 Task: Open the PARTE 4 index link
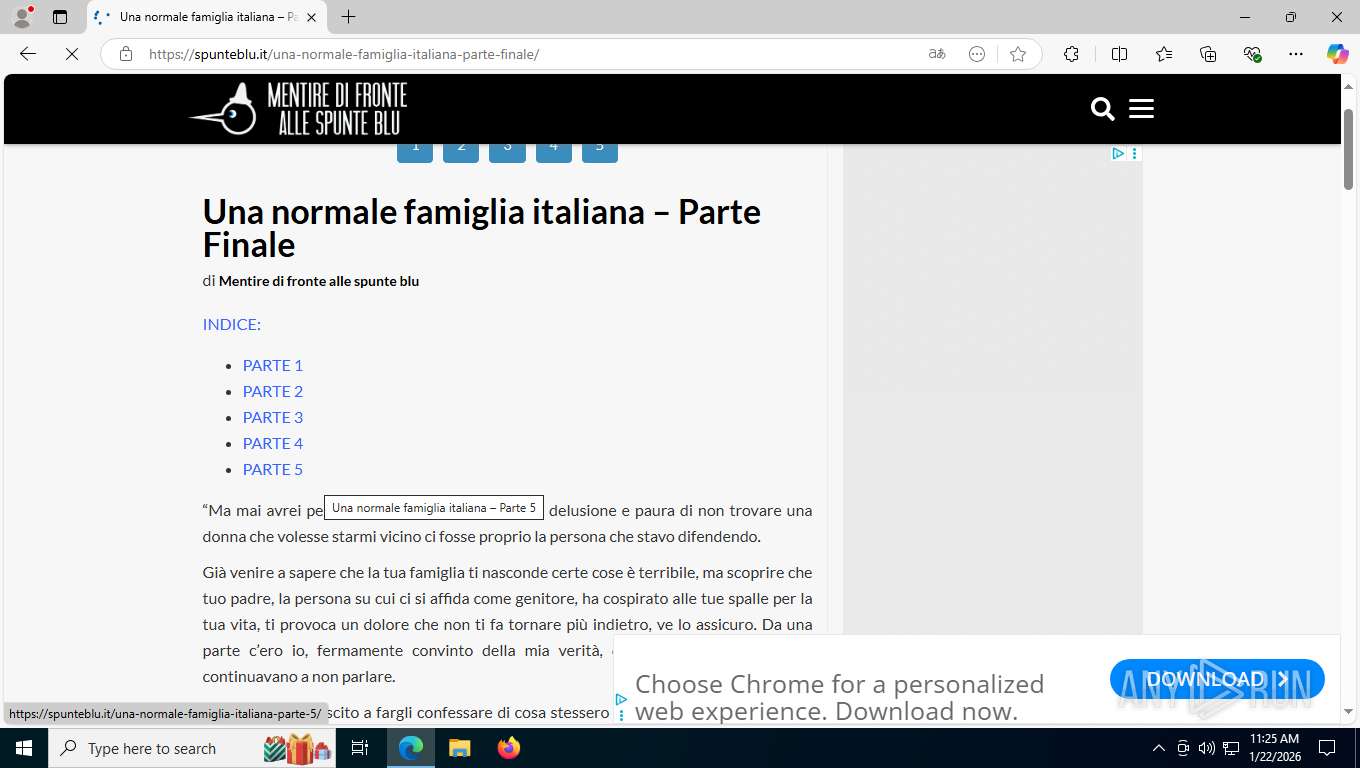point(273,443)
